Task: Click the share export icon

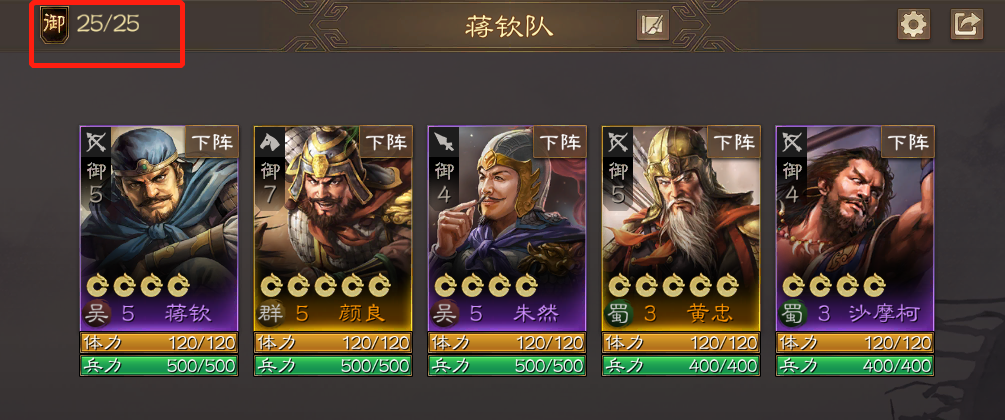Action: point(967,25)
